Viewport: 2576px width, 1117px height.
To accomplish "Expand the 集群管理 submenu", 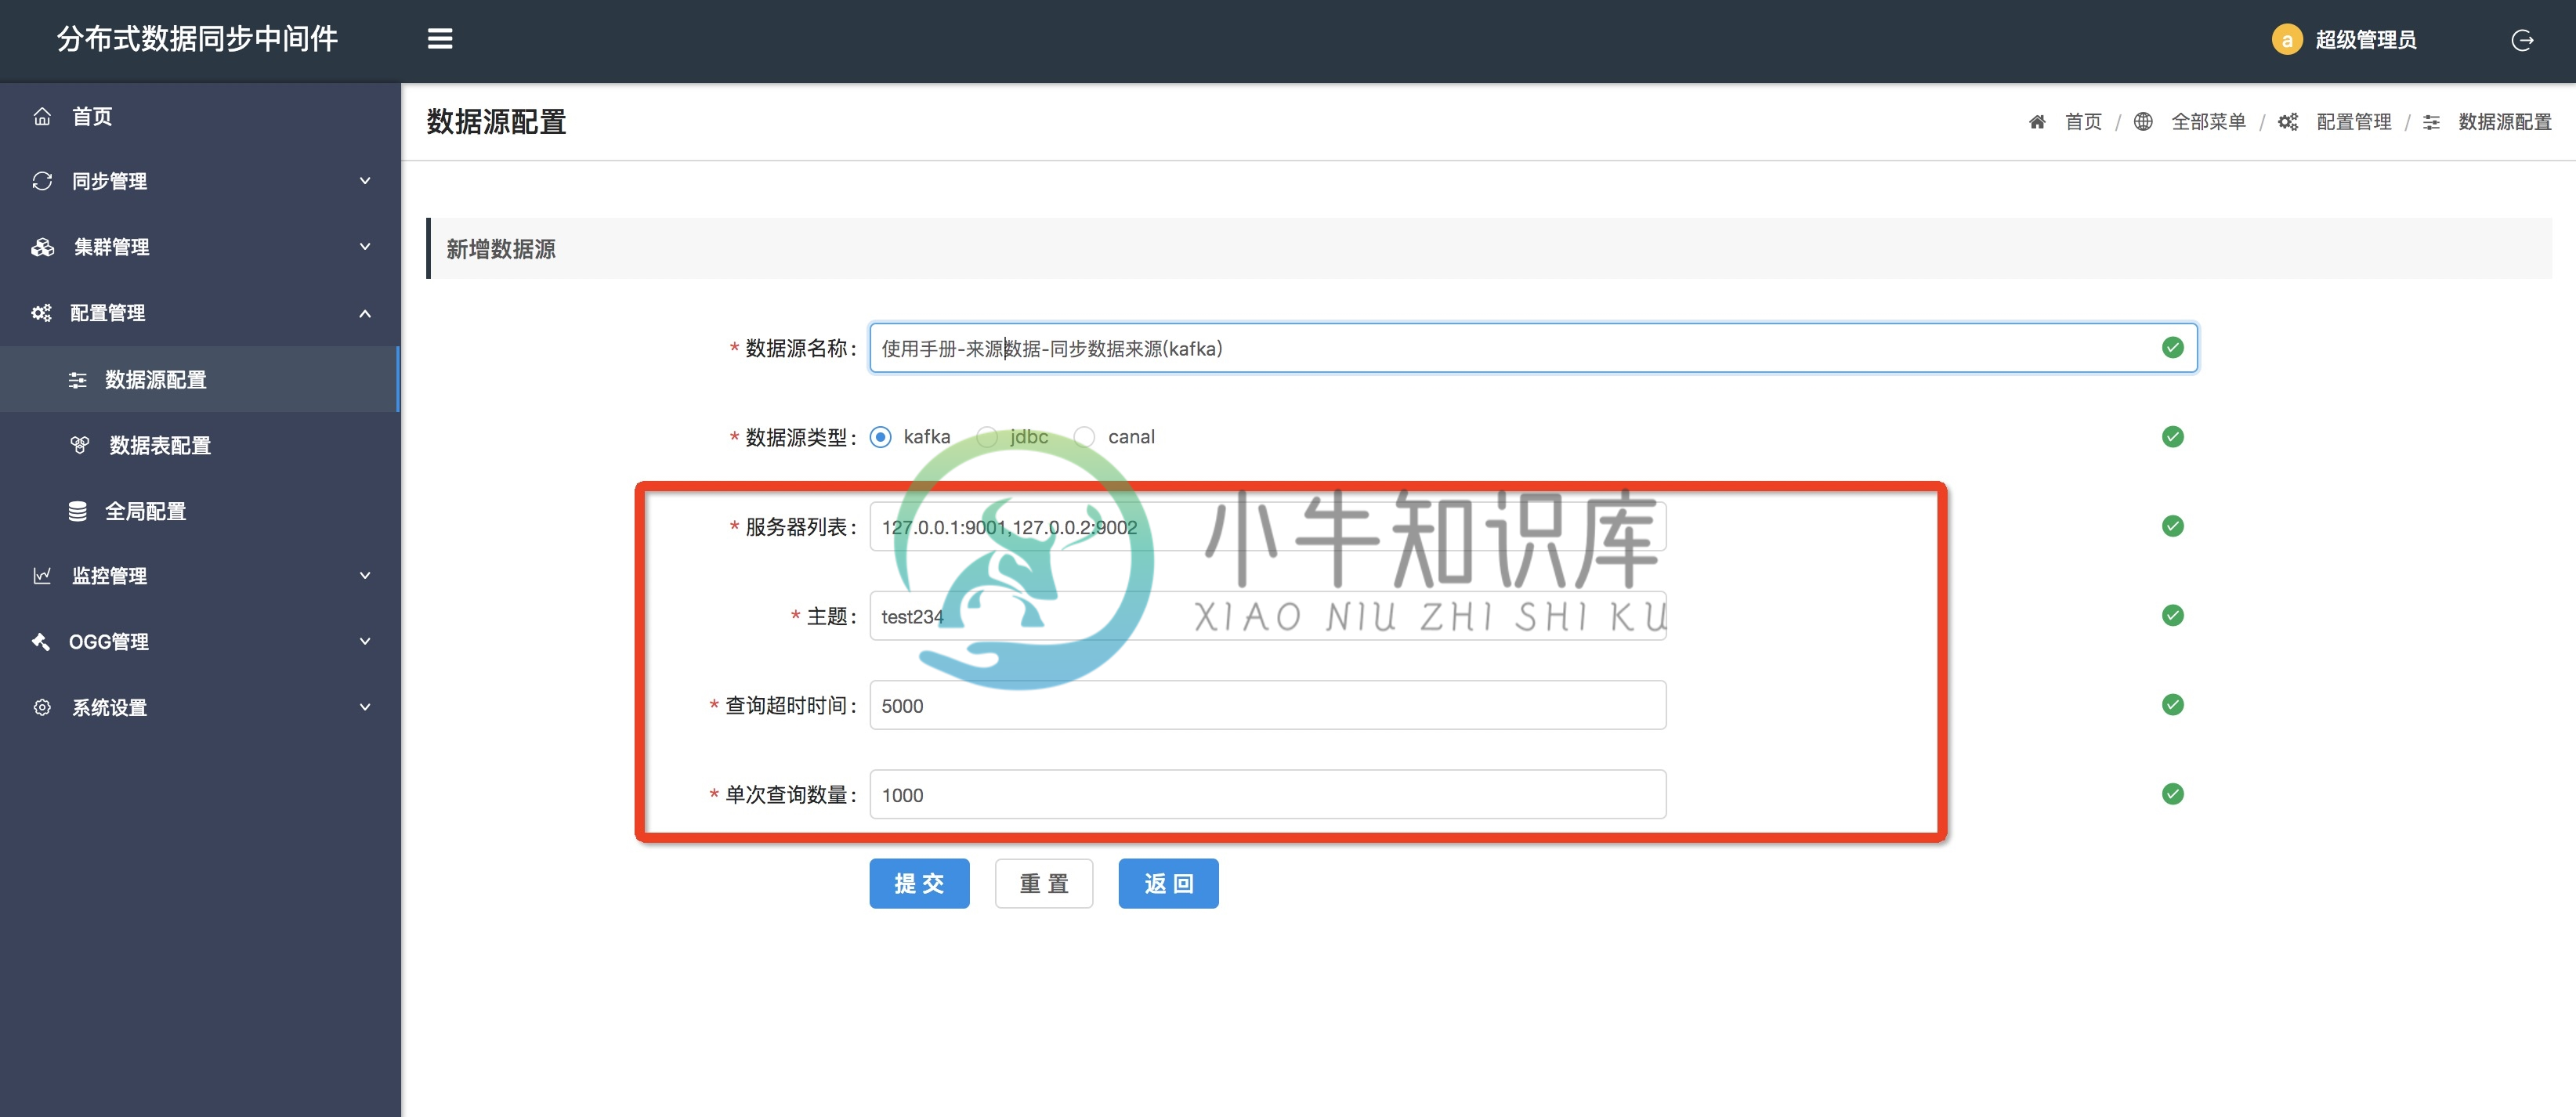I will tap(197, 247).
